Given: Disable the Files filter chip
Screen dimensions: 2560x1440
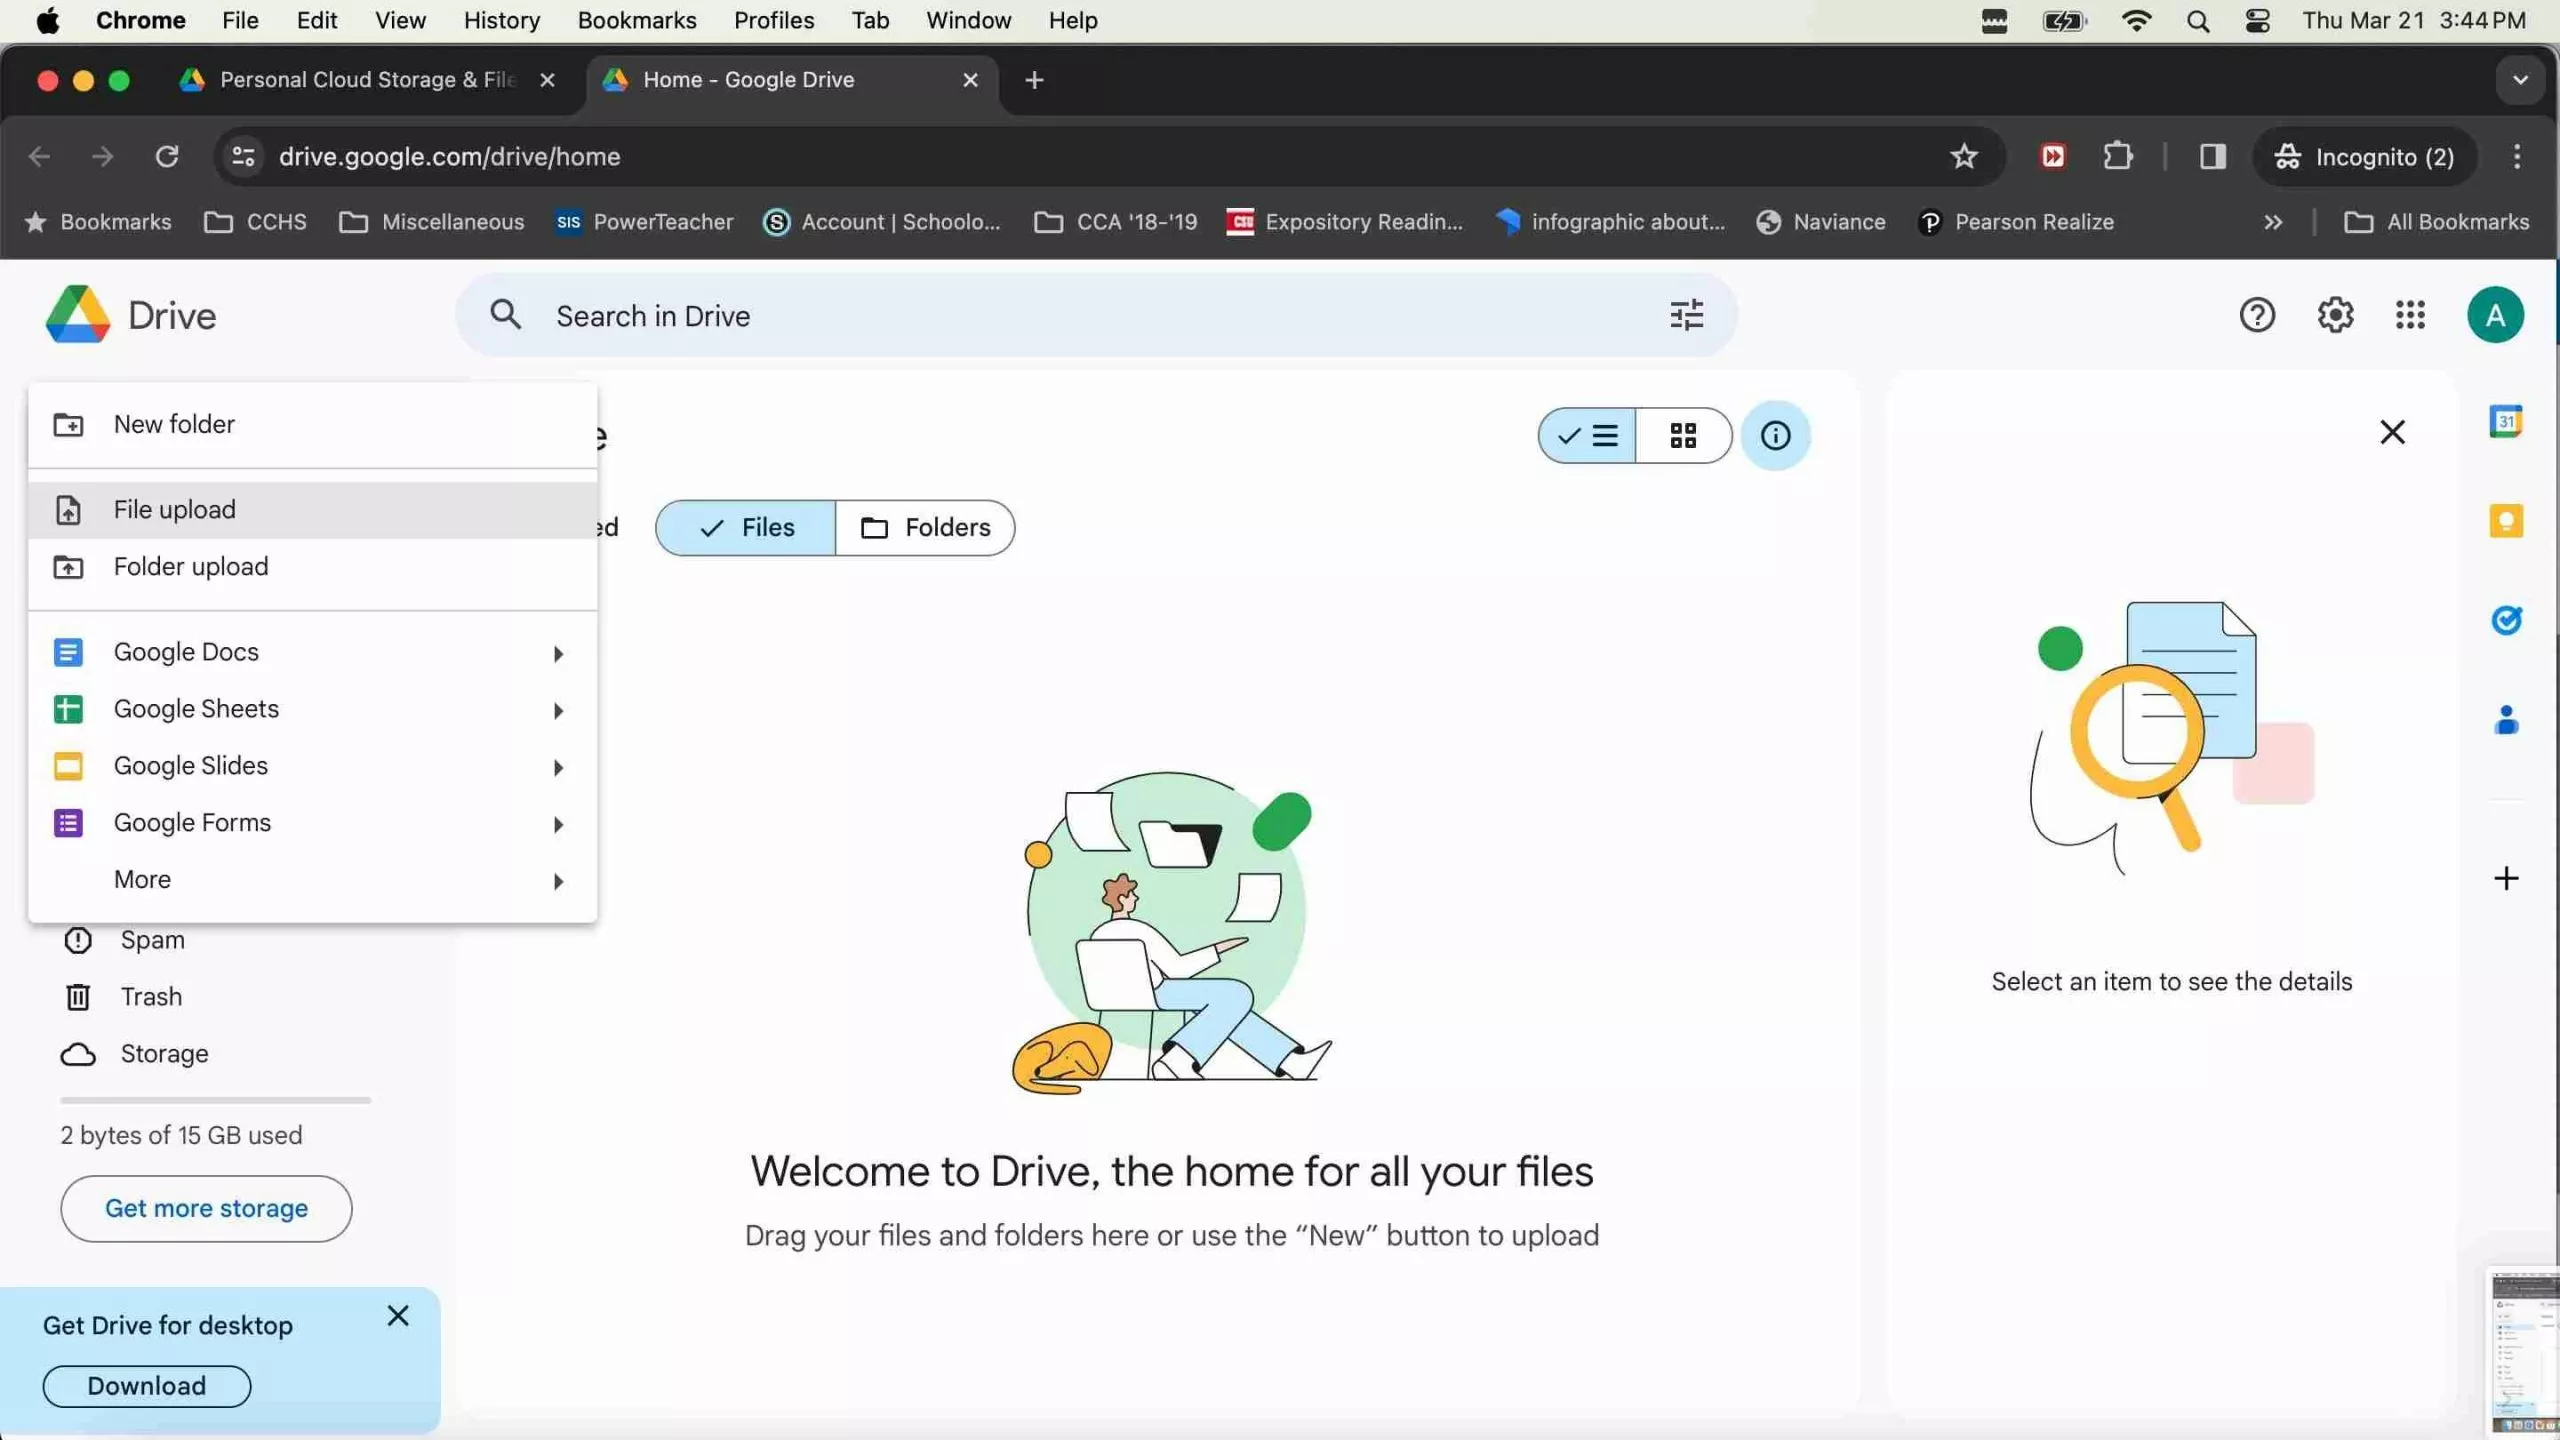Looking at the screenshot, I should click(744, 527).
